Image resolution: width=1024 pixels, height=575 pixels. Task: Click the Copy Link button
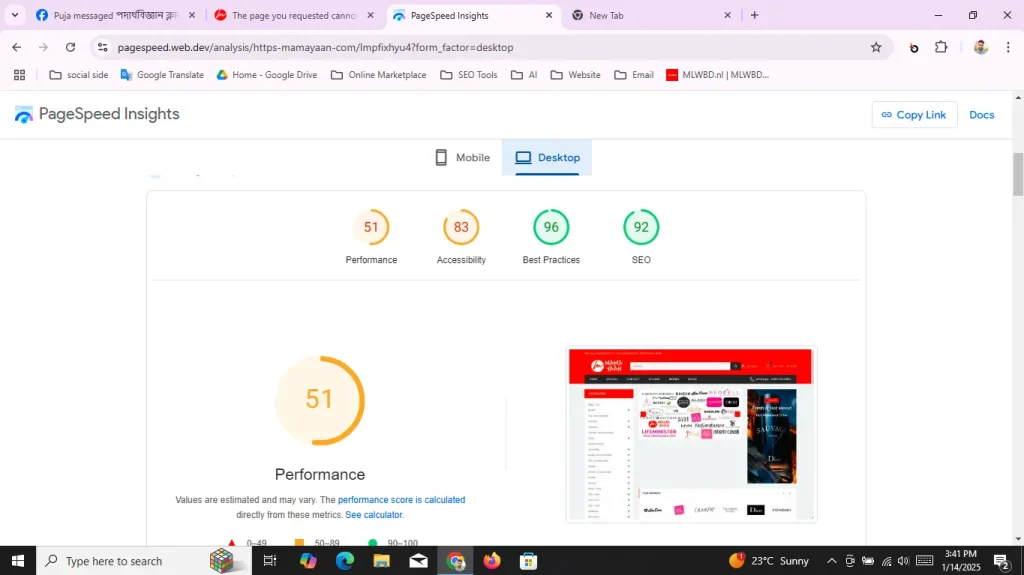click(914, 115)
